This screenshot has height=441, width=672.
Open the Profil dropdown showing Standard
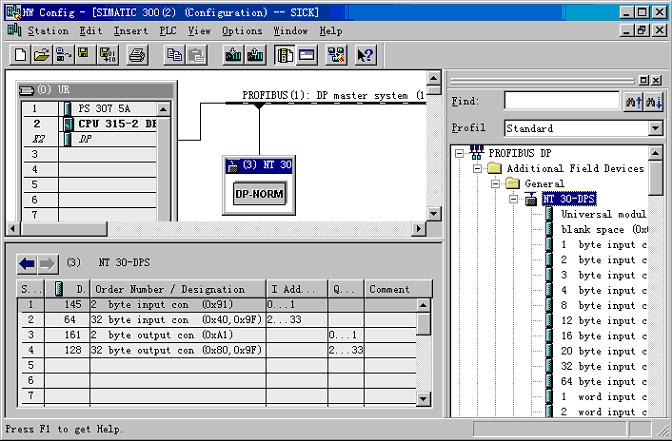point(655,128)
